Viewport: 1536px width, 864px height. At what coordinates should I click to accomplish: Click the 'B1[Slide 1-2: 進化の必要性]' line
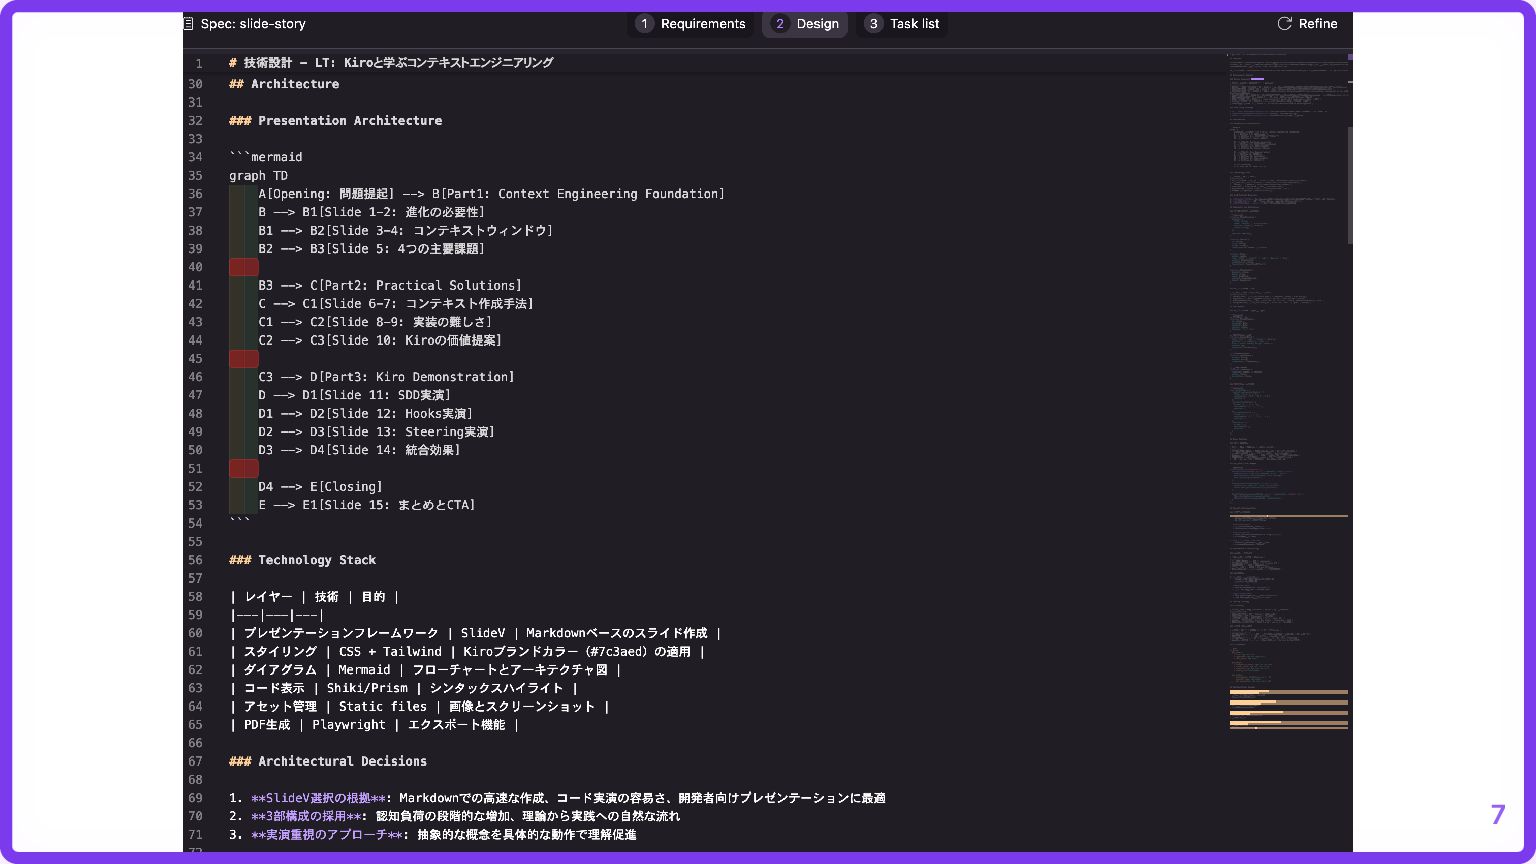point(371,212)
